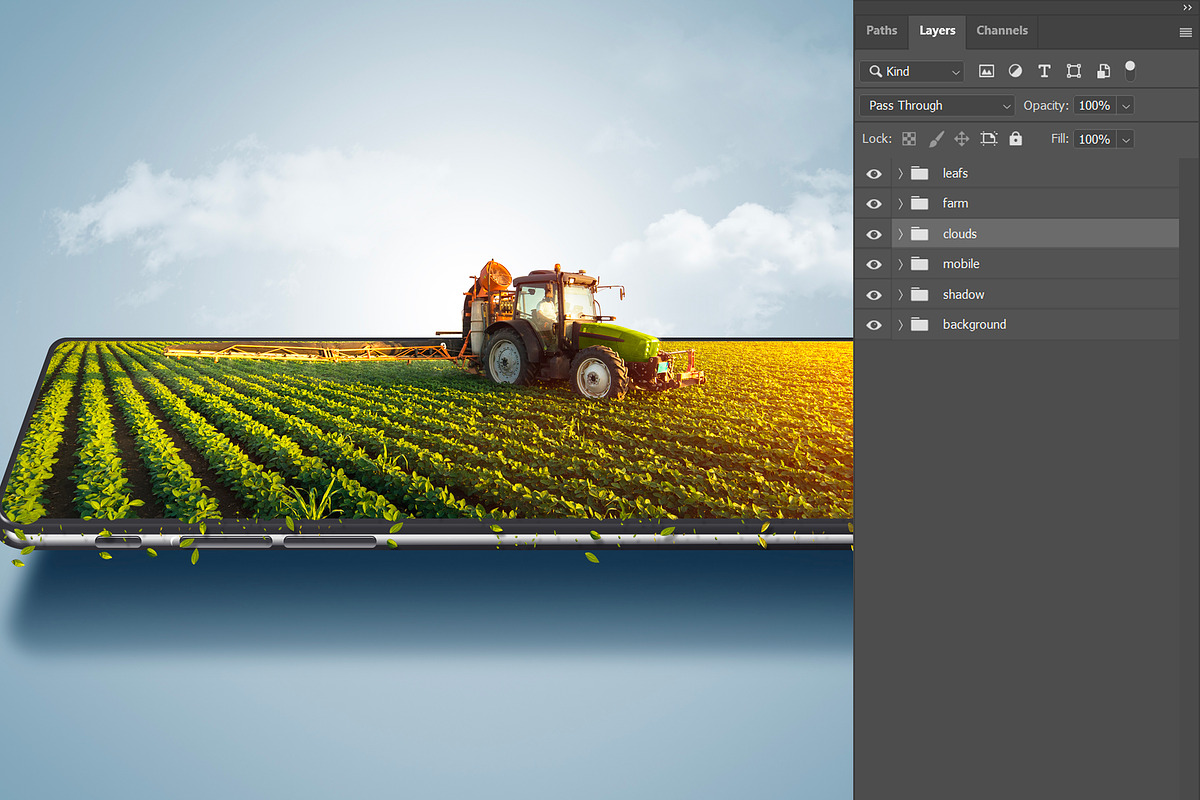This screenshot has width=1200, height=800.
Task: Click the Fill value field
Action: tap(1094, 139)
